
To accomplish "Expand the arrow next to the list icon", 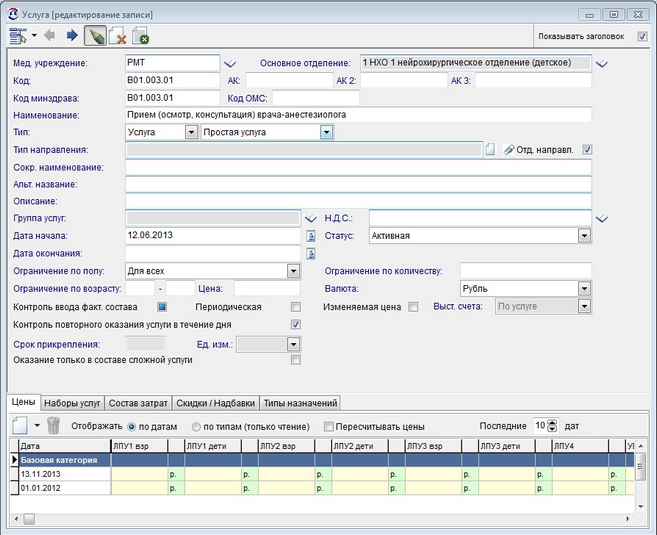I will [34, 36].
